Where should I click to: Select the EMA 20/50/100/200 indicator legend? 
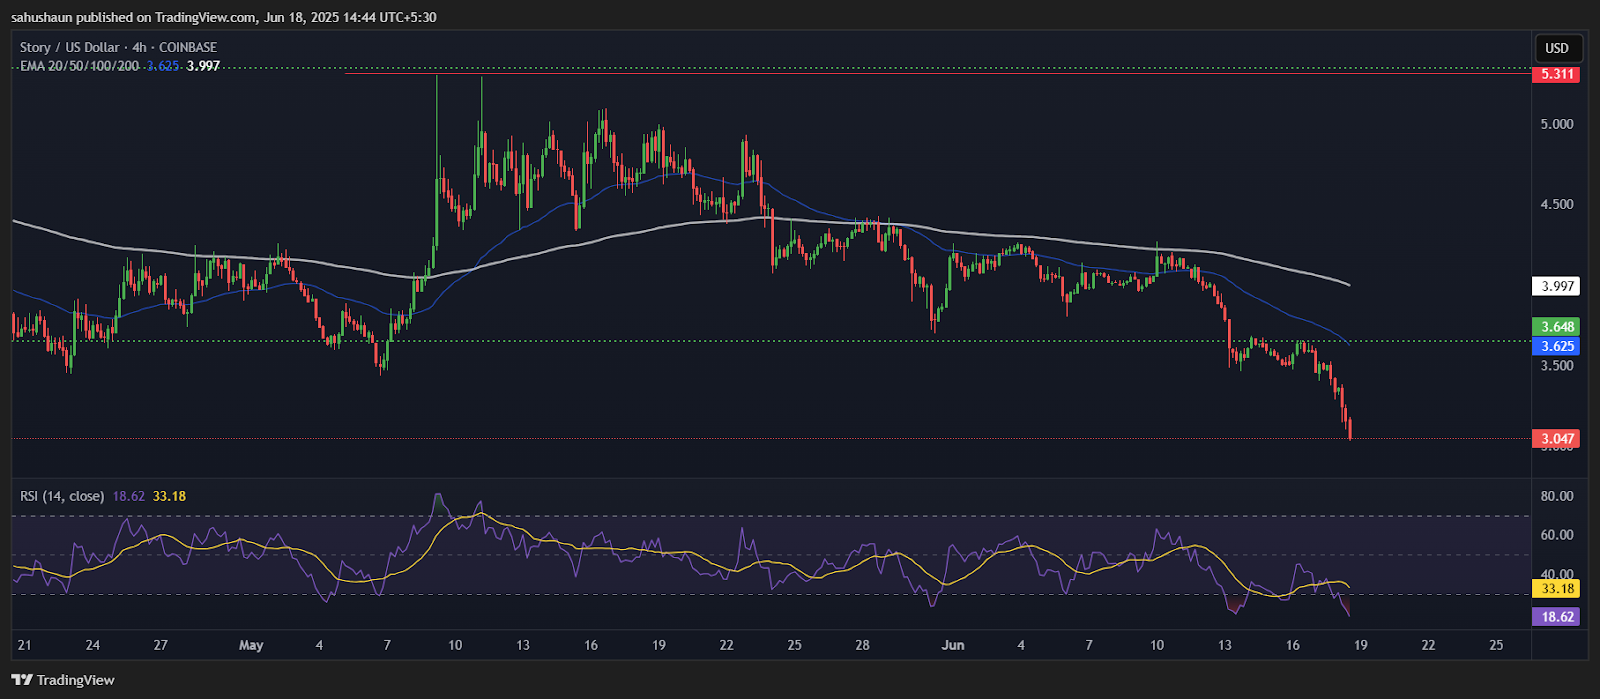(80, 66)
